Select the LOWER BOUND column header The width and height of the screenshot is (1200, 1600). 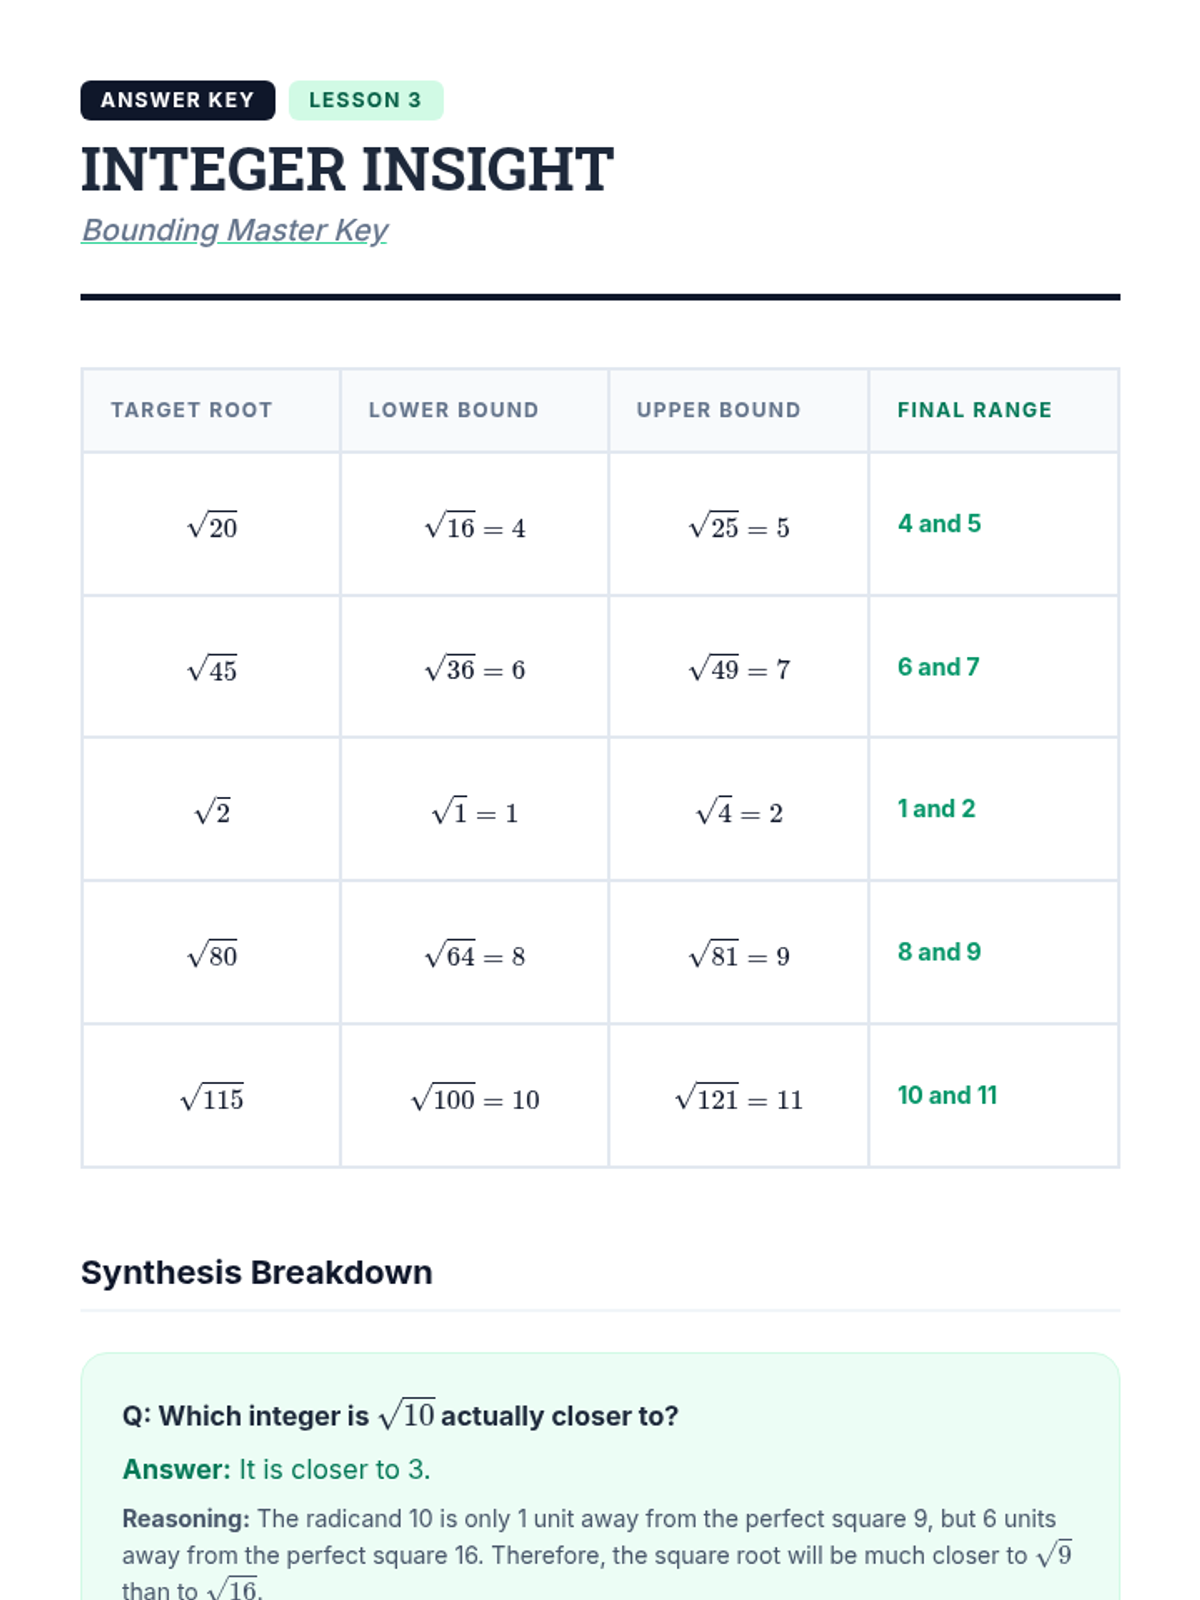click(x=453, y=410)
